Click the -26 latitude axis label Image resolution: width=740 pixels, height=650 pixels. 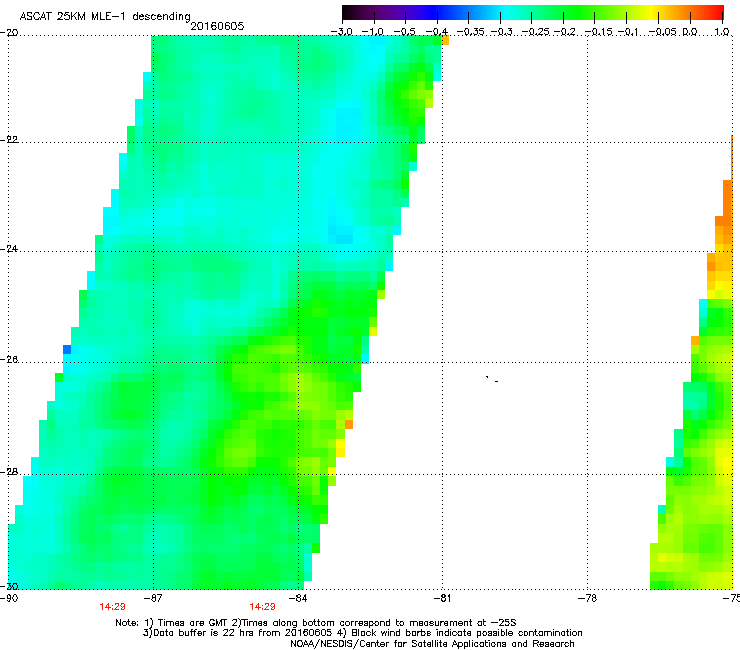9,360
